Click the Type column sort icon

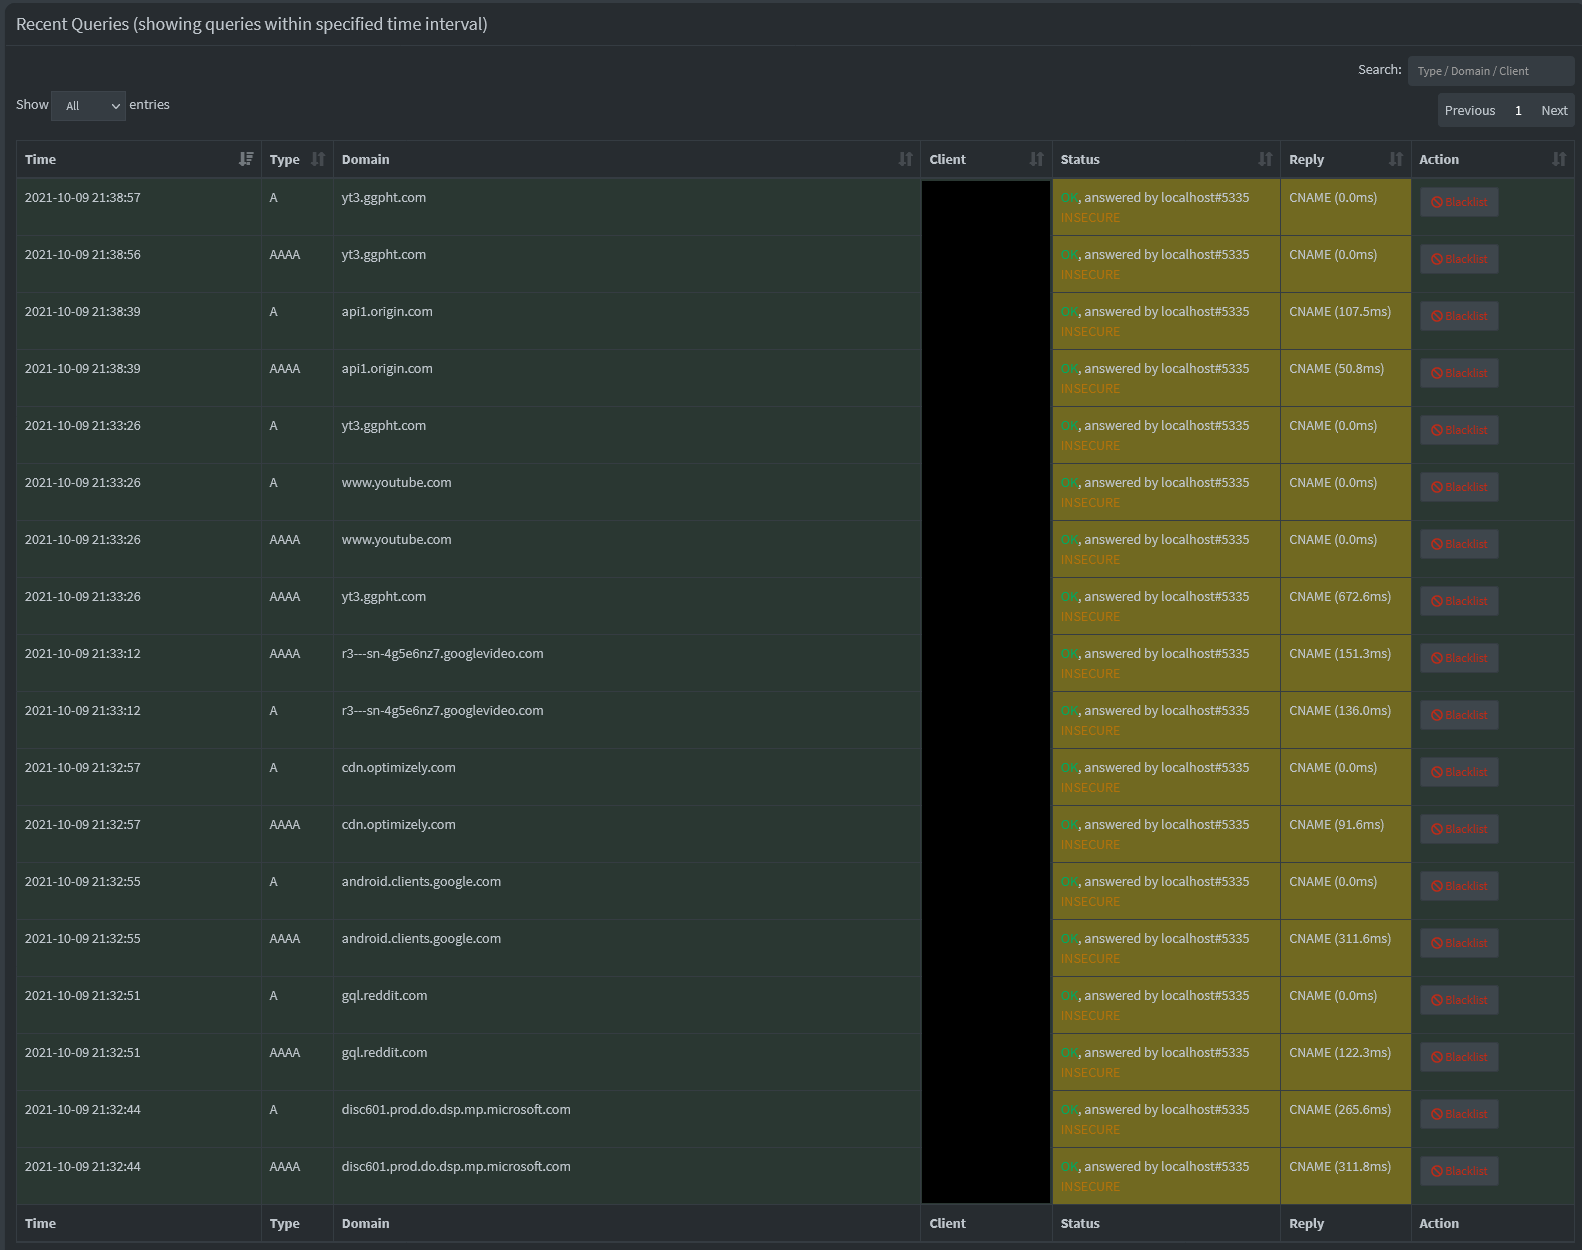point(318,159)
